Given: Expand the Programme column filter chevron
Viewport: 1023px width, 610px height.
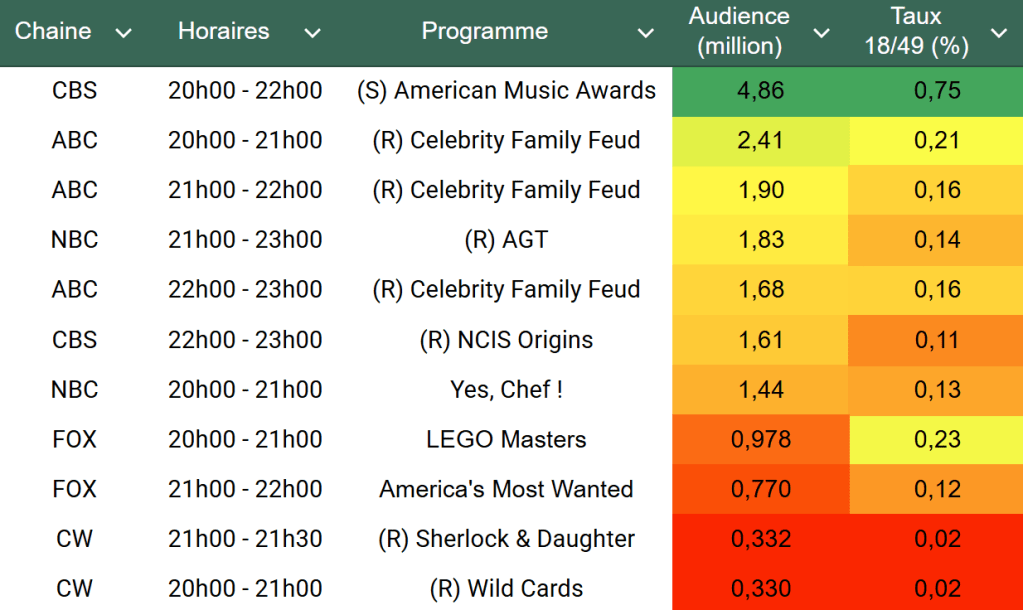Looking at the screenshot, I should [x=645, y=33].
